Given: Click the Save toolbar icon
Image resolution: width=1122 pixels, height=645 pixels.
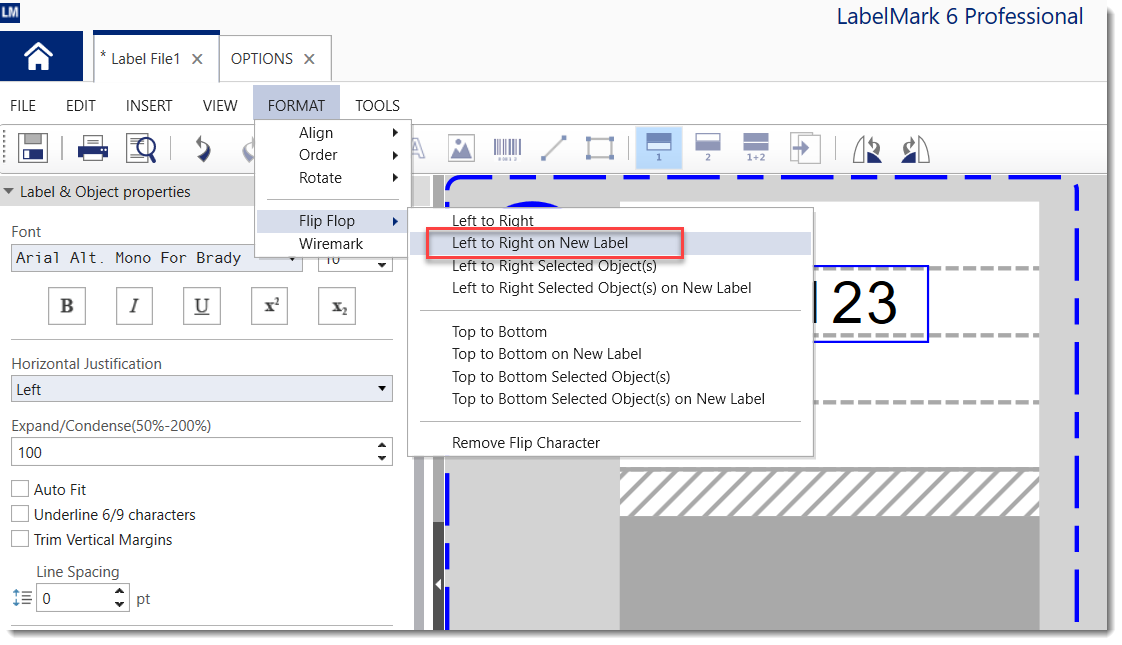Looking at the screenshot, I should (33, 148).
